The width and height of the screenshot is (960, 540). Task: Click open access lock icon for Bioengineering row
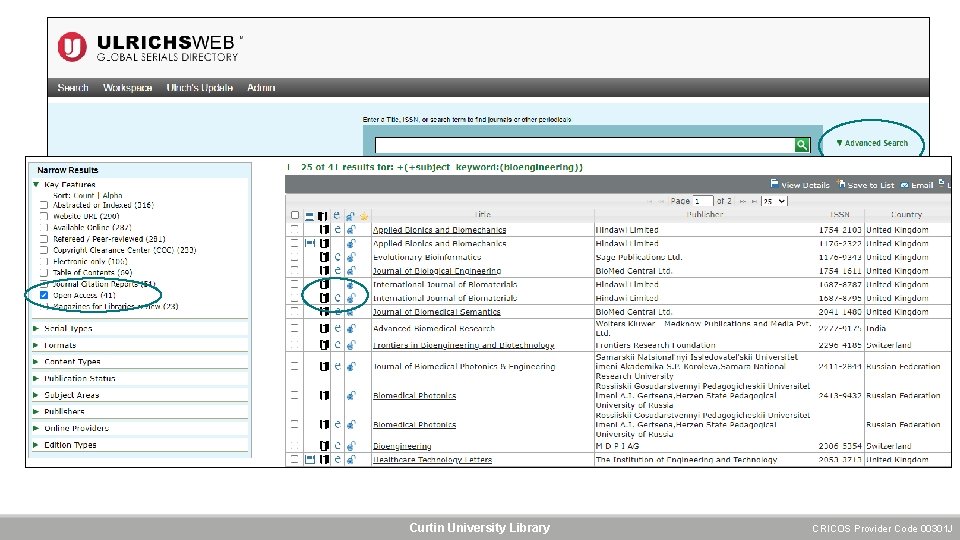[x=351, y=446]
